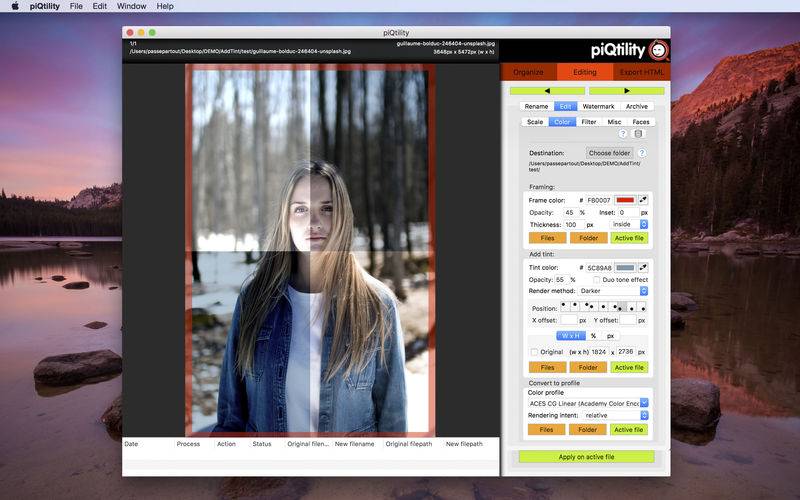The height and width of the screenshot is (500, 800).
Task: Apply tint to Active file
Action: (x=629, y=367)
